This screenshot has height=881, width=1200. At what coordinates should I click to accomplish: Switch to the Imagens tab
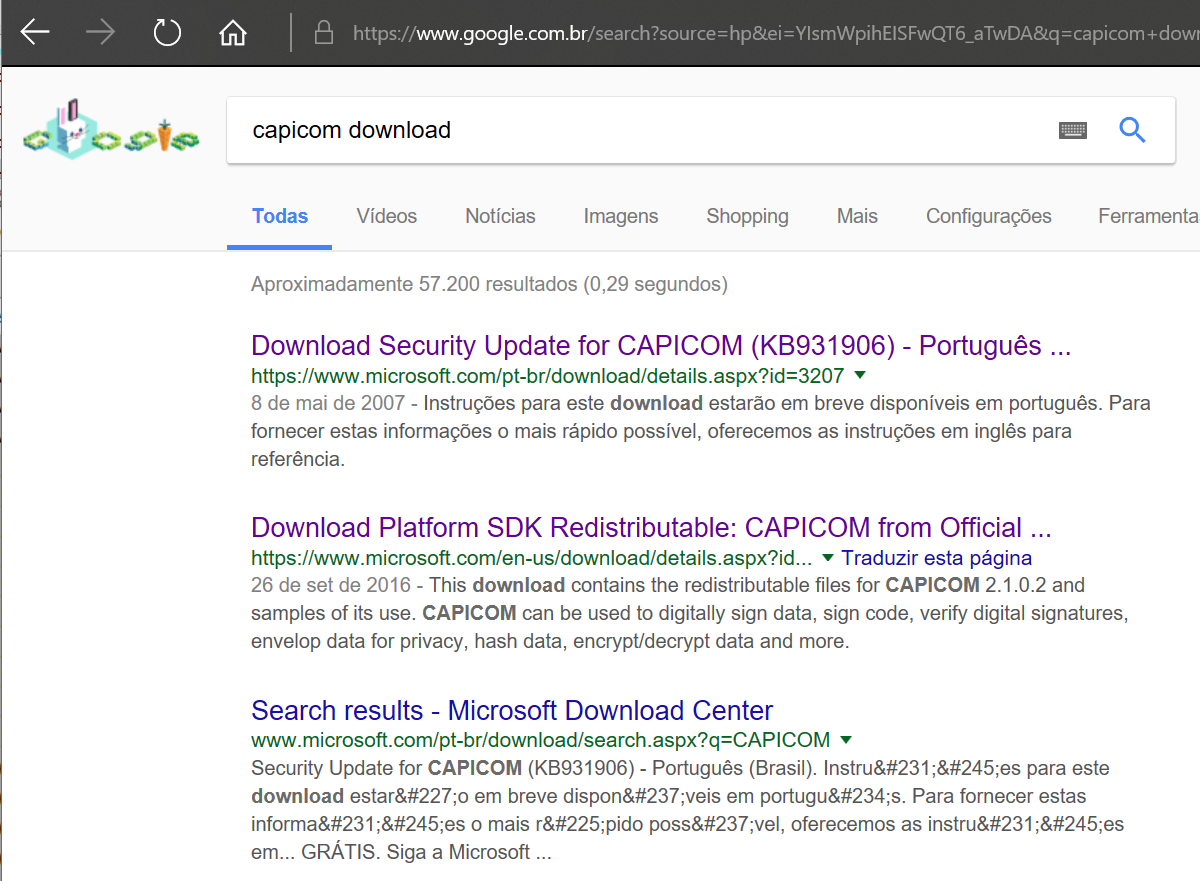[620, 216]
